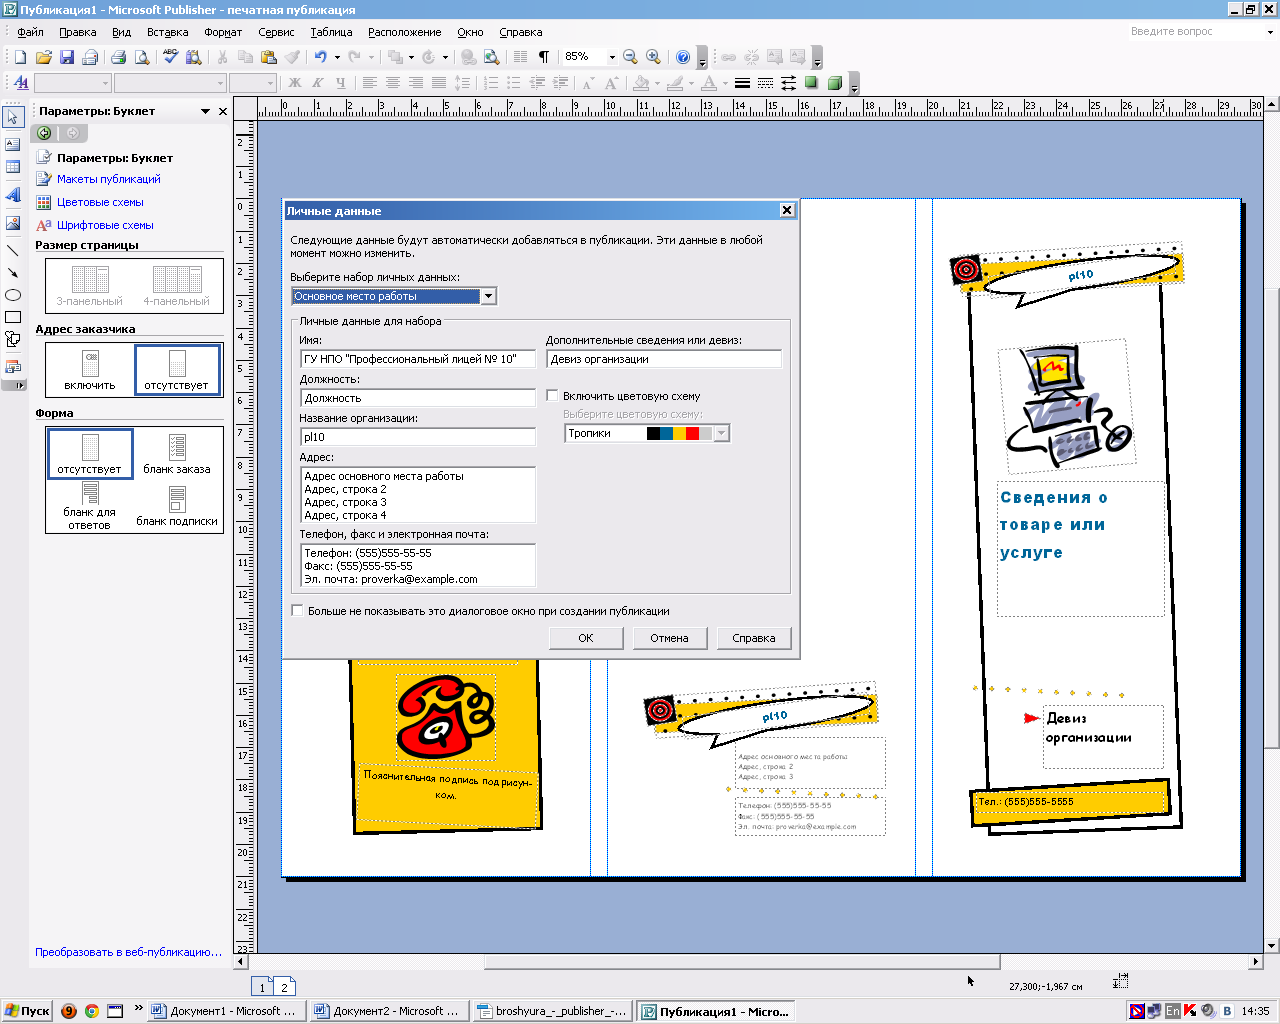
Task: Click the Shadow Style toolbar icon
Action: click(x=811, y=83)
